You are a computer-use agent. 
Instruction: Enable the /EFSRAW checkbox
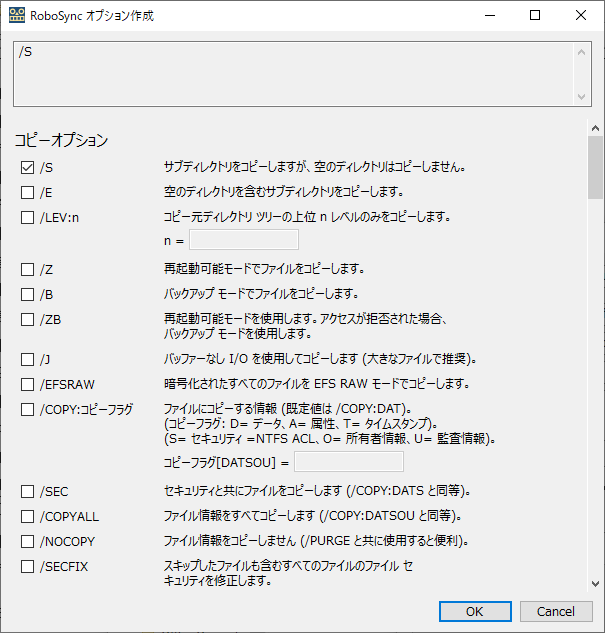click(27, 384)
